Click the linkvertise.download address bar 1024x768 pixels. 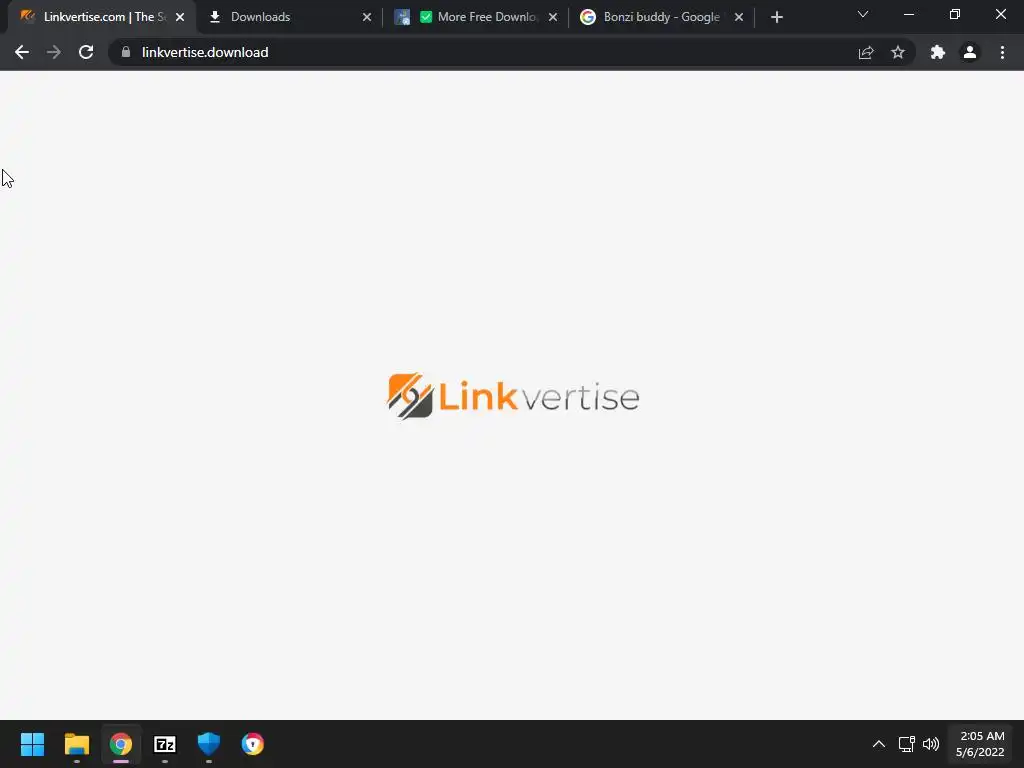[483, 52]
